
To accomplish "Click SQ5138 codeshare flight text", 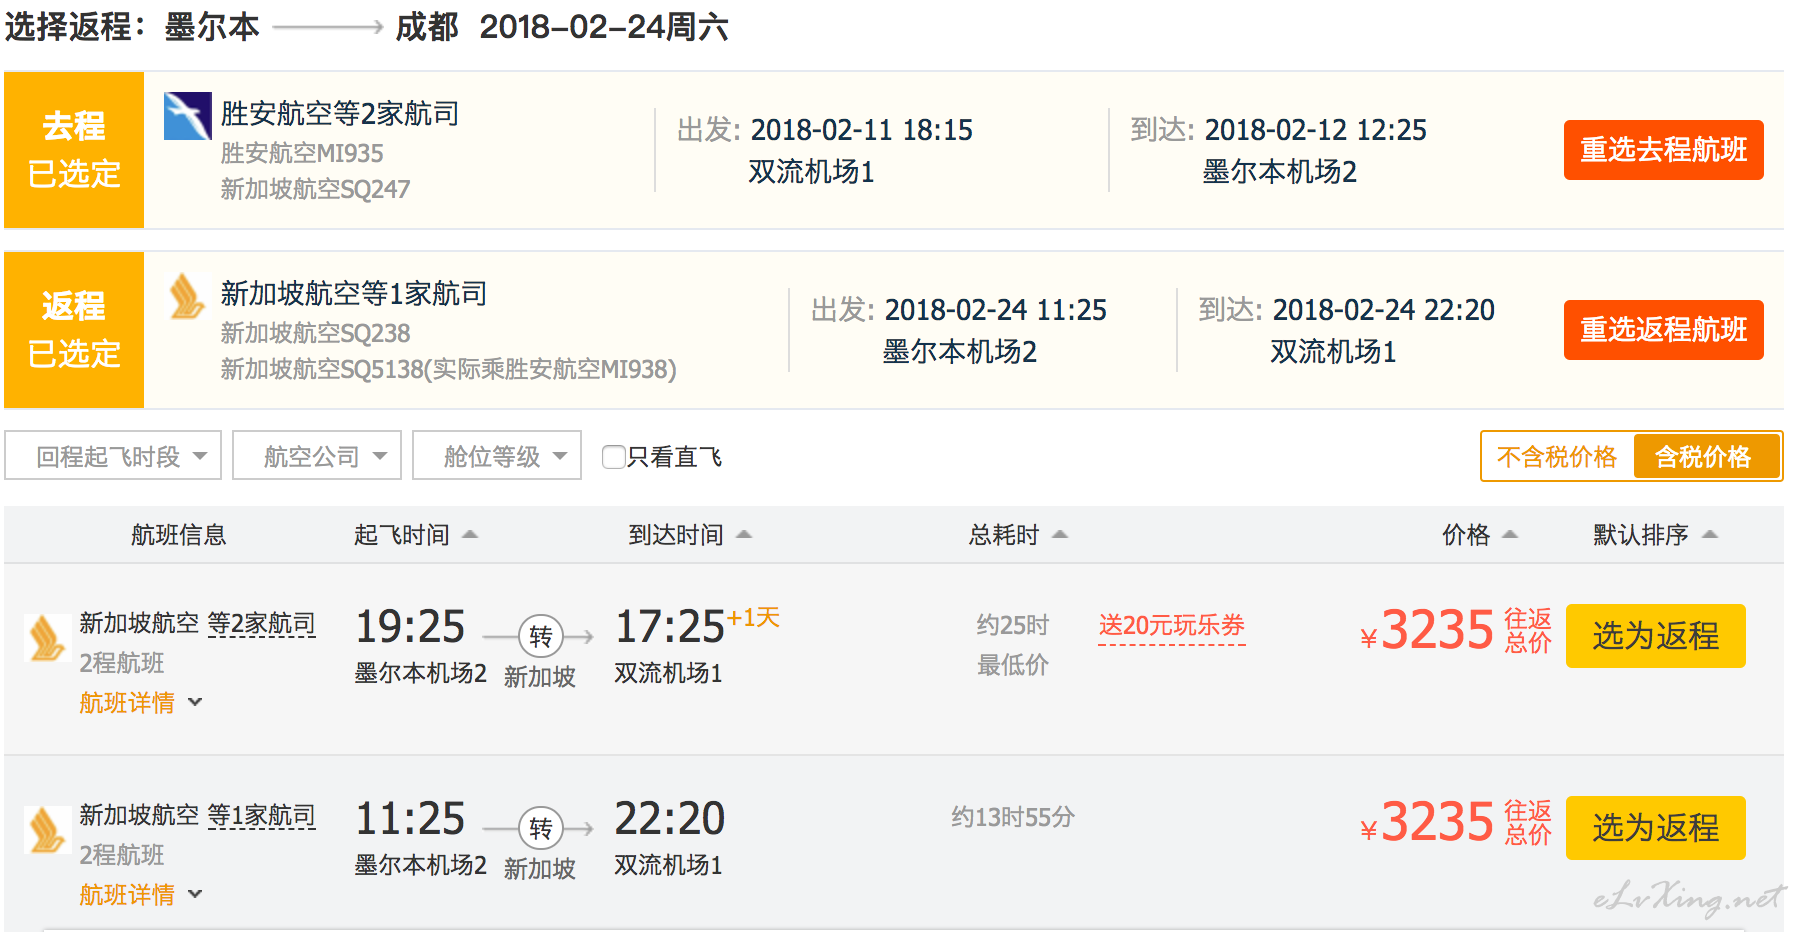I will pos(448,369).
